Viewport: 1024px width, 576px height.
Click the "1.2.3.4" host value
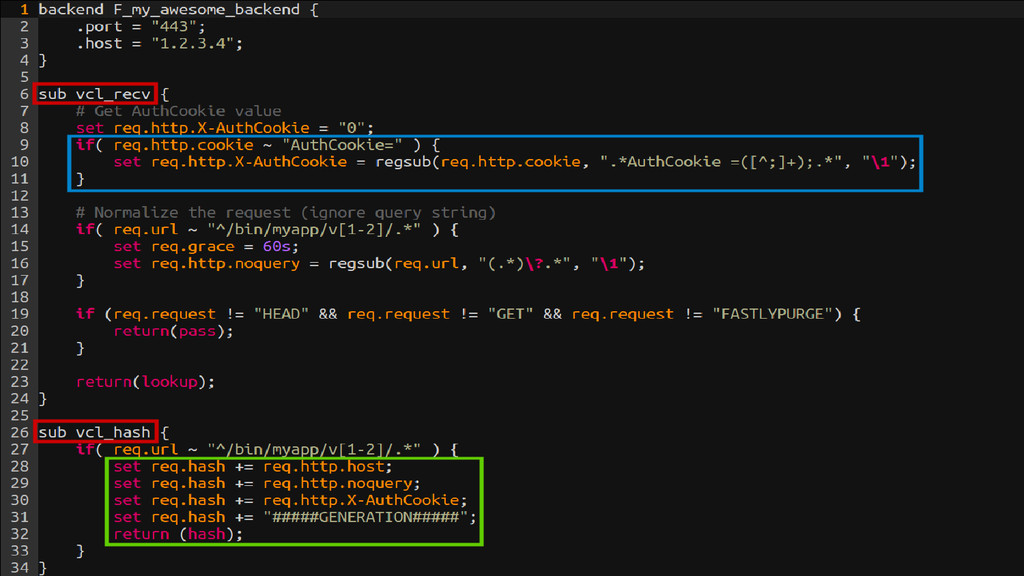pos(193,44)
